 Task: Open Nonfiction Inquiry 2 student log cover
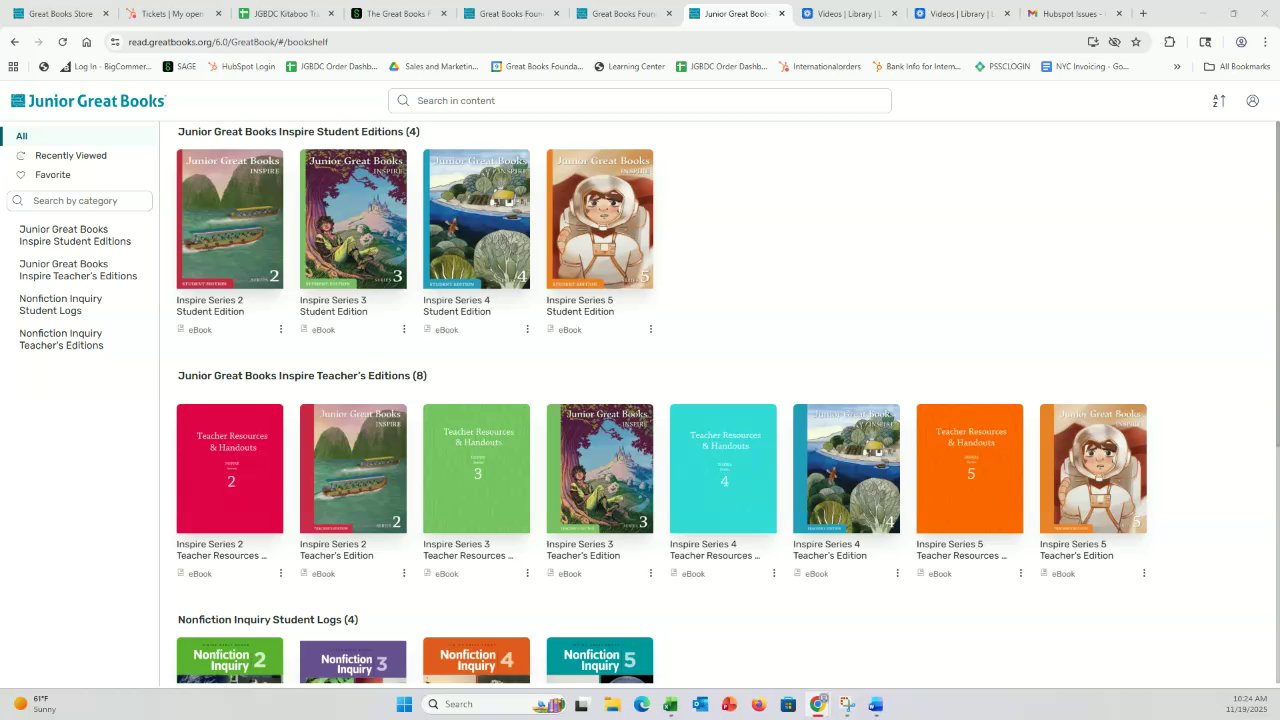[230, 661]
